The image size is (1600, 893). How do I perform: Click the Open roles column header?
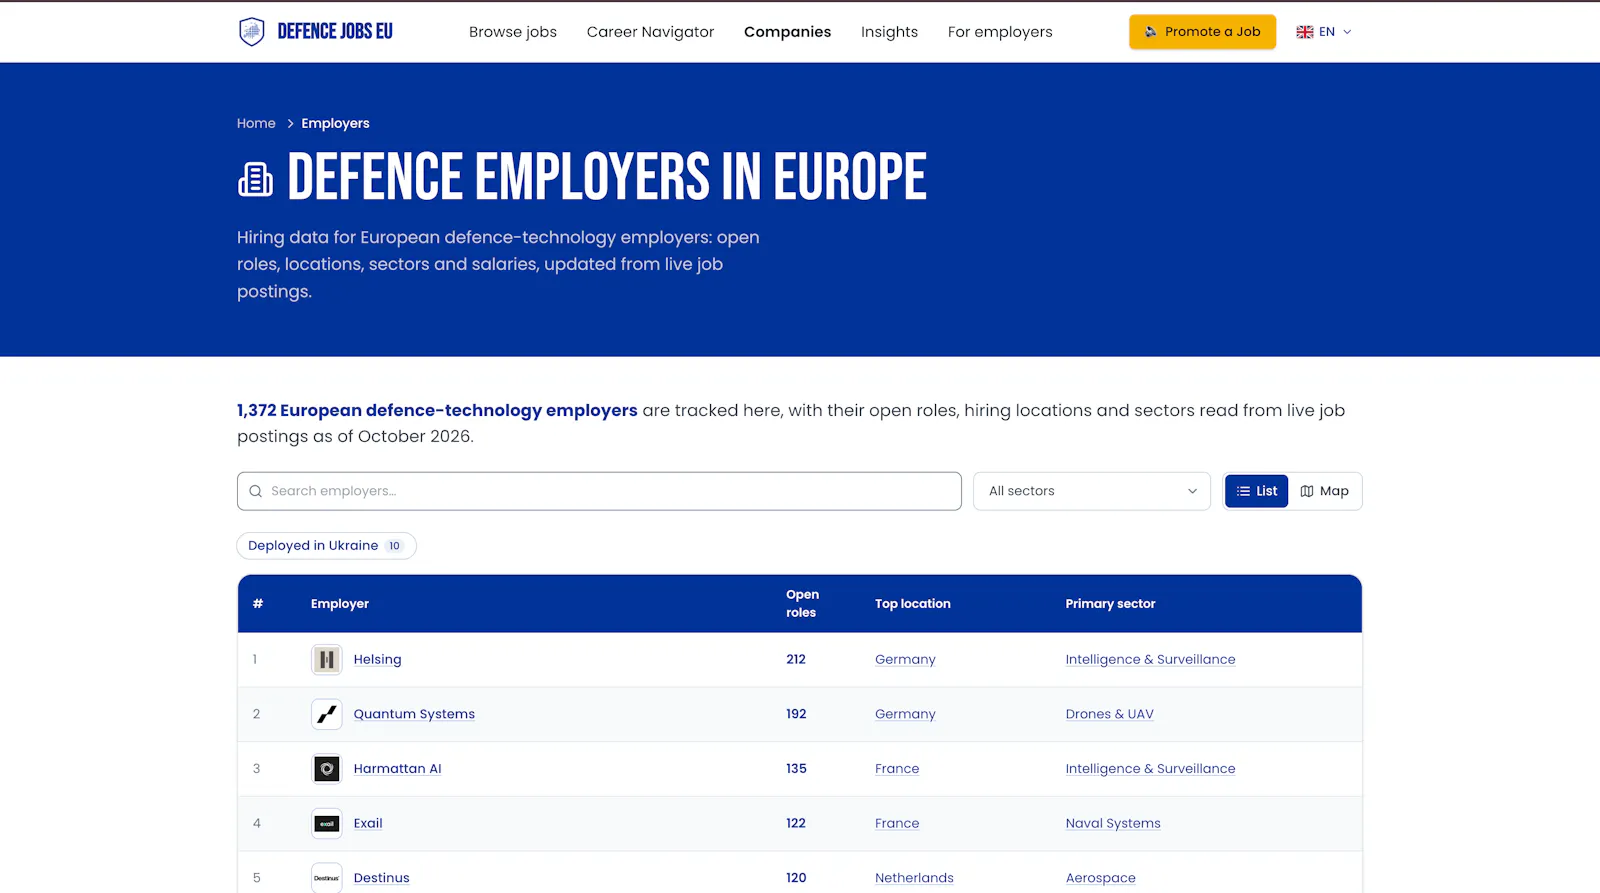(x=802, y=604)
